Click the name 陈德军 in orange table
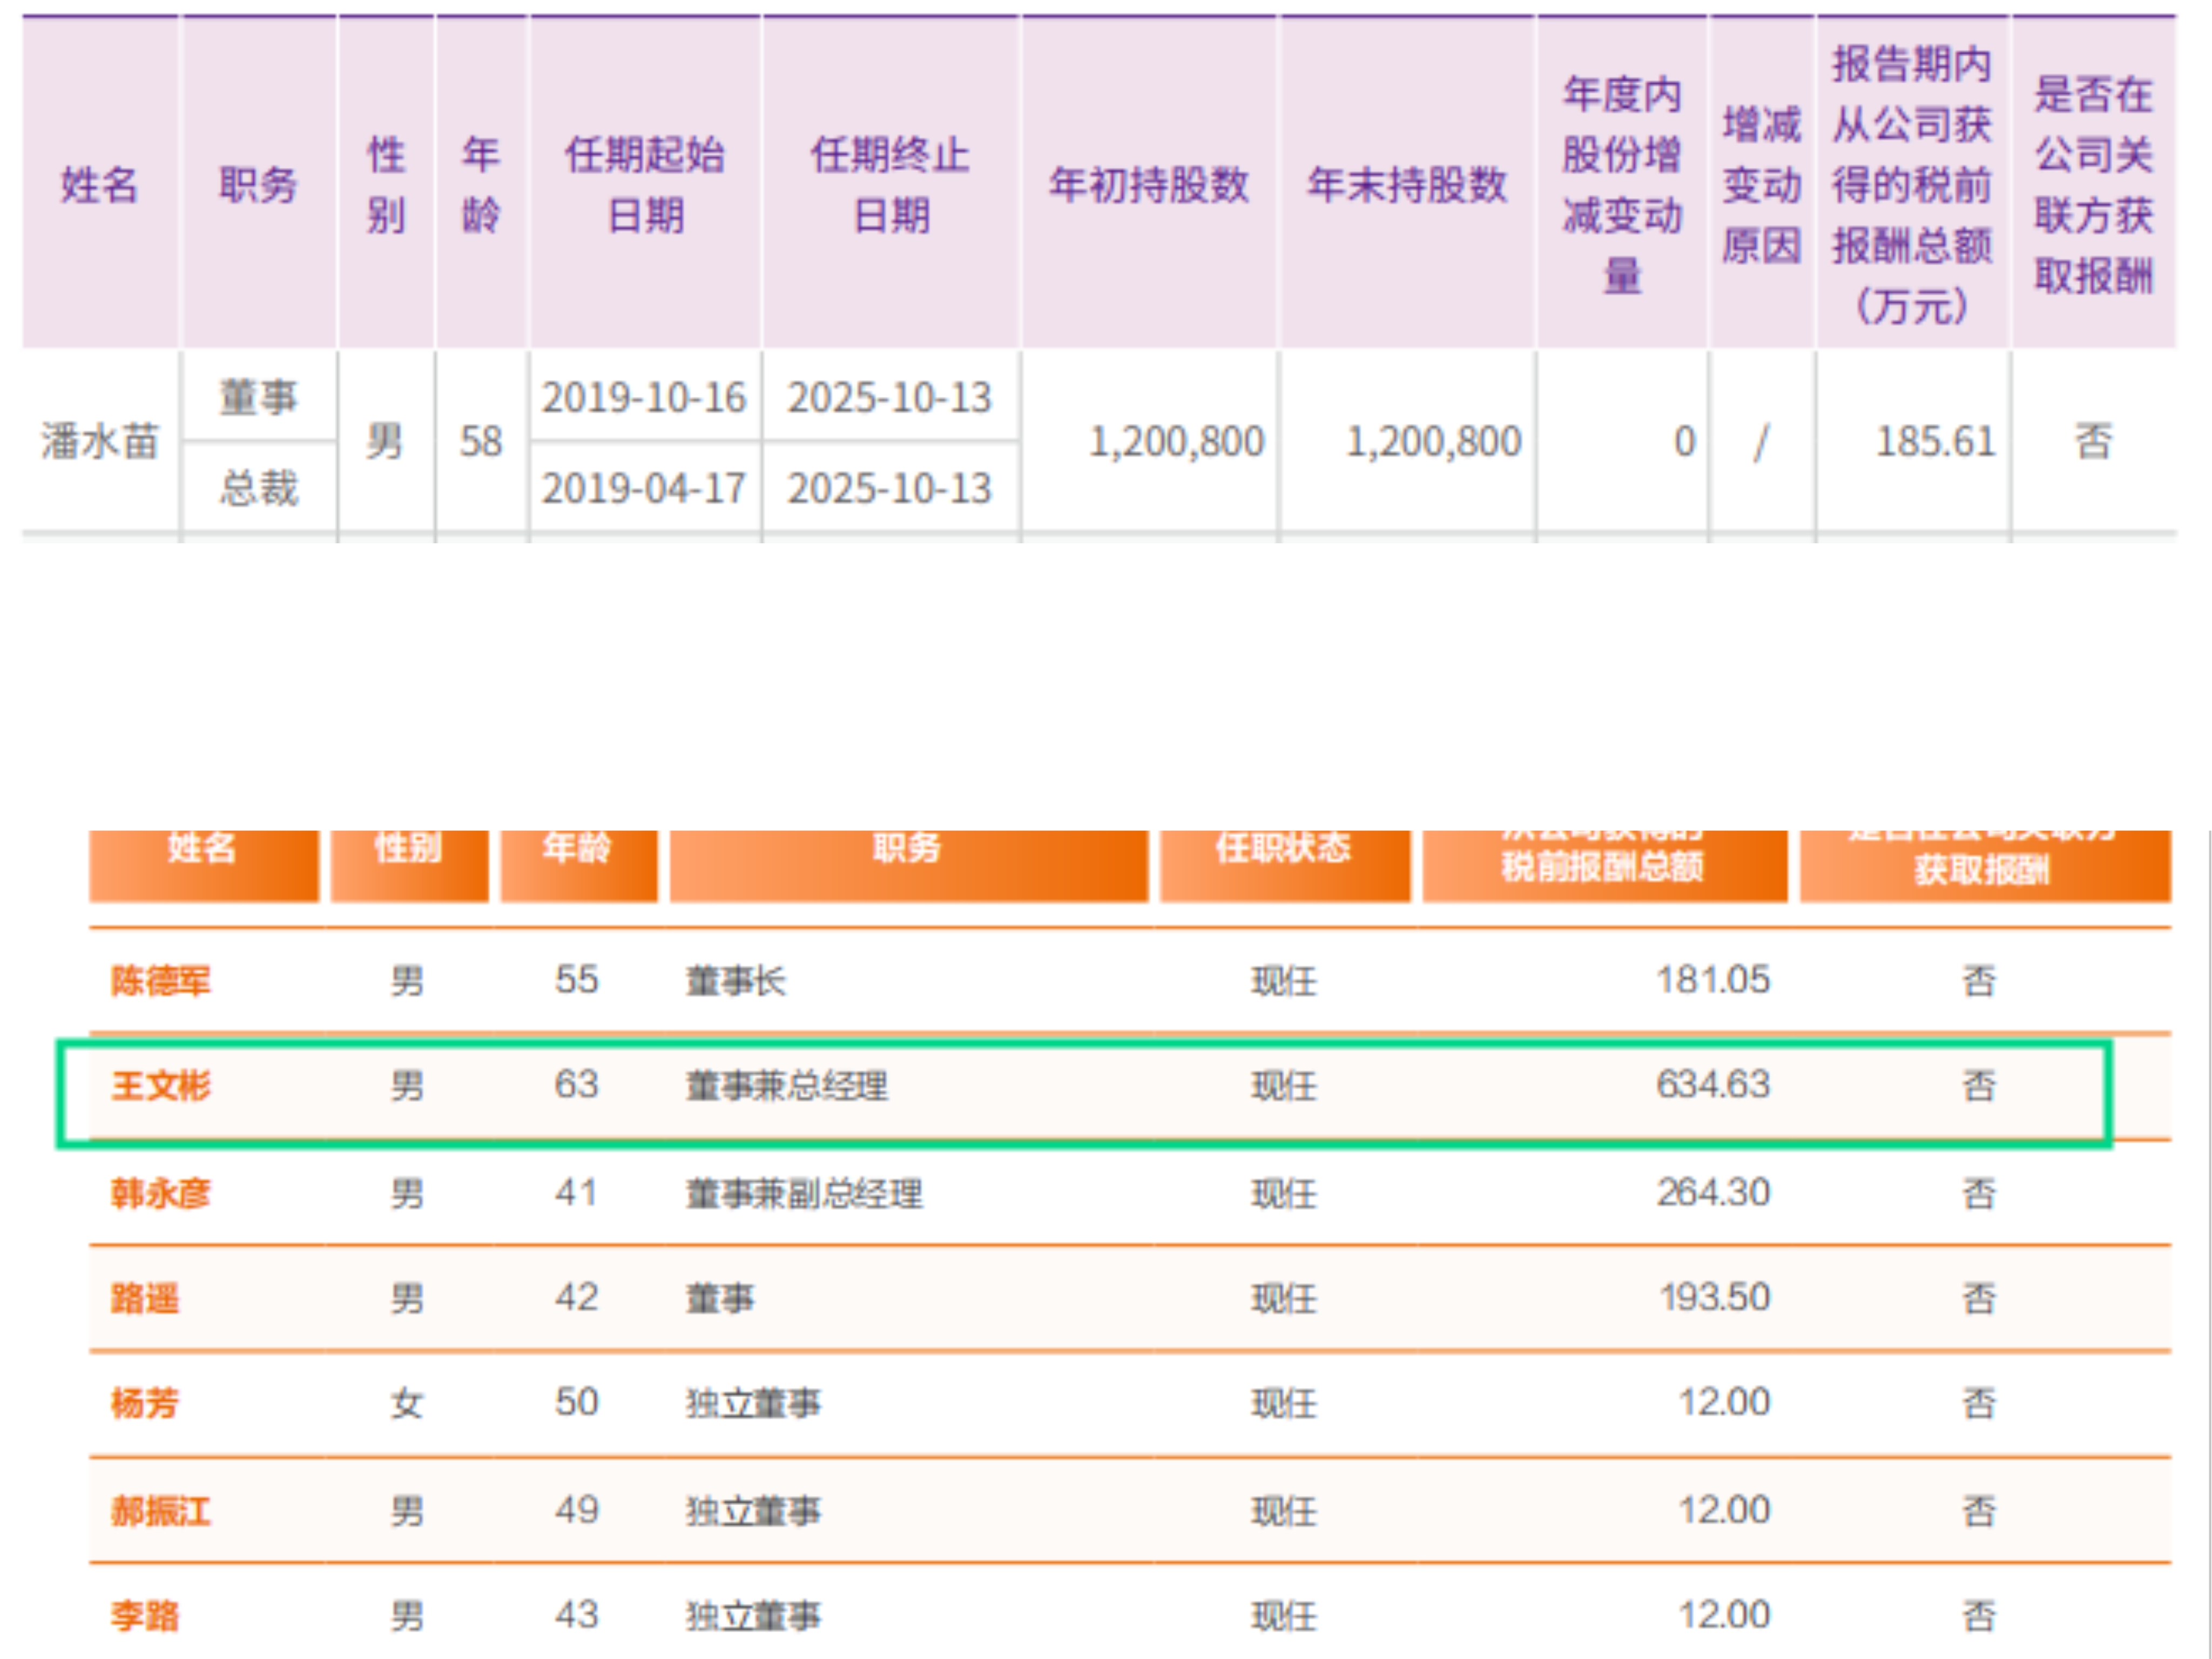 click(x=160, y=980)
